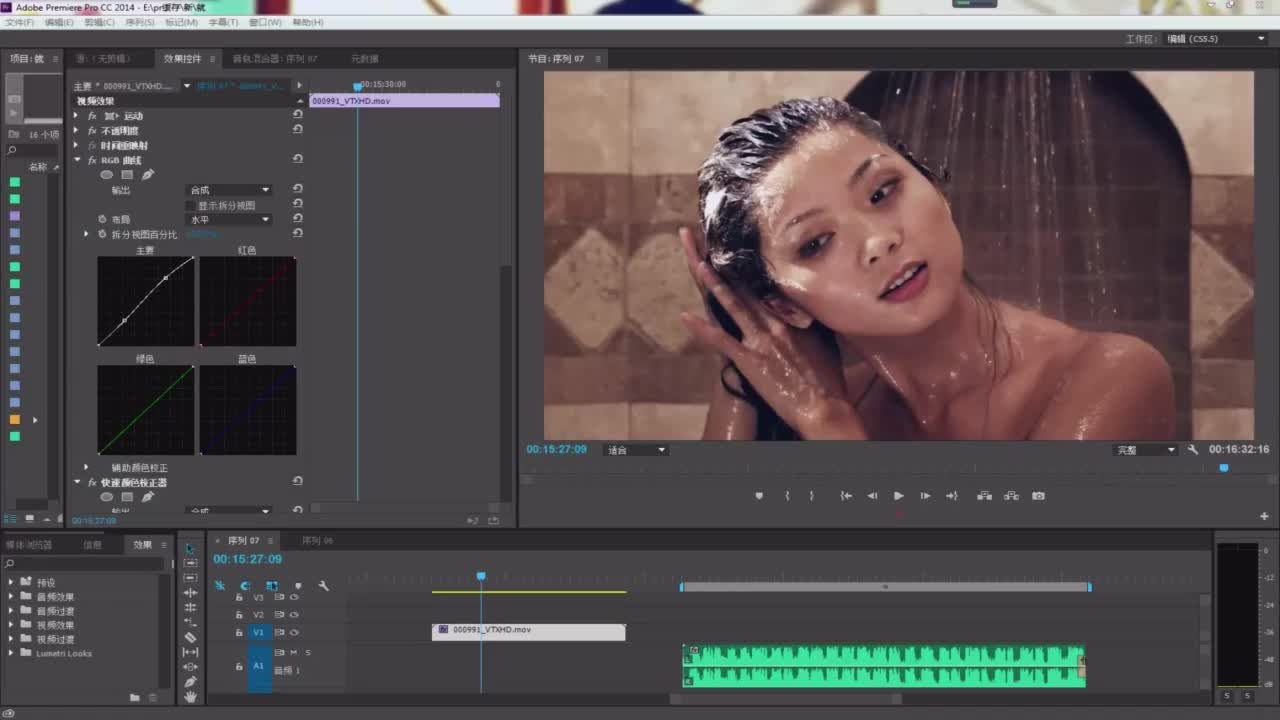Open the zoom level dropdown 适合
Screen dimensions: 1280x720
click(x=636, y=450)
